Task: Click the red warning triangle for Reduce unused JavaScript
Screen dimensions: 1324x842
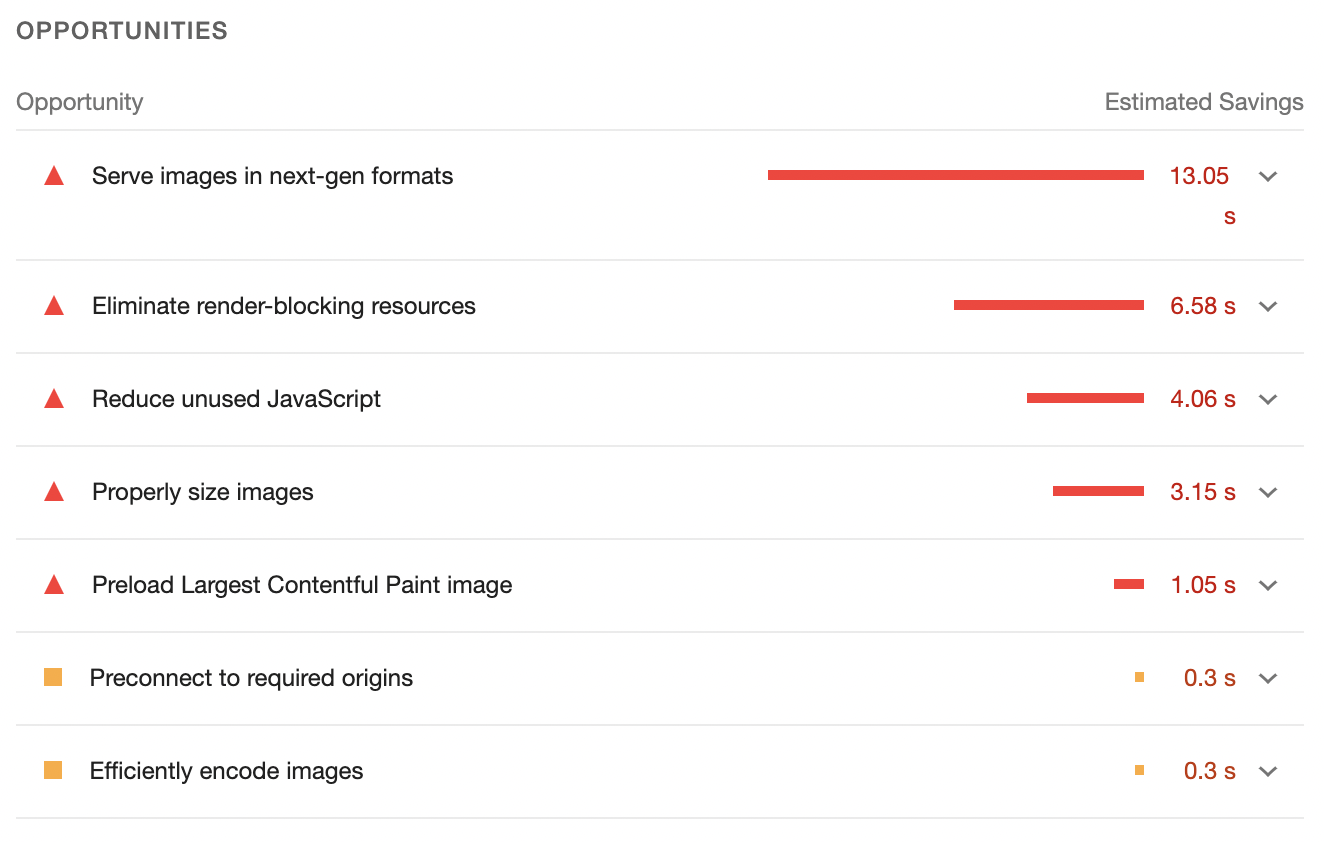Action: (x=54, y=399)
